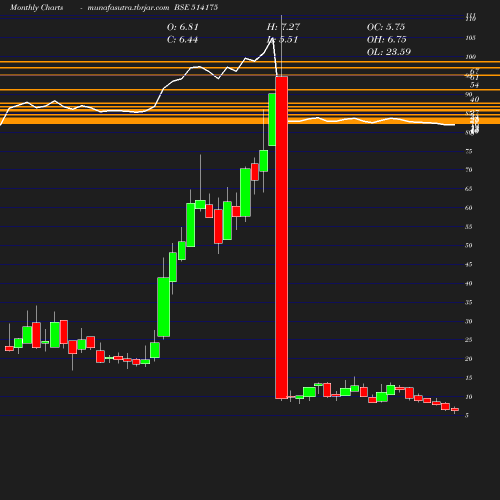Select the 'O: 6.81' open value

183,27
